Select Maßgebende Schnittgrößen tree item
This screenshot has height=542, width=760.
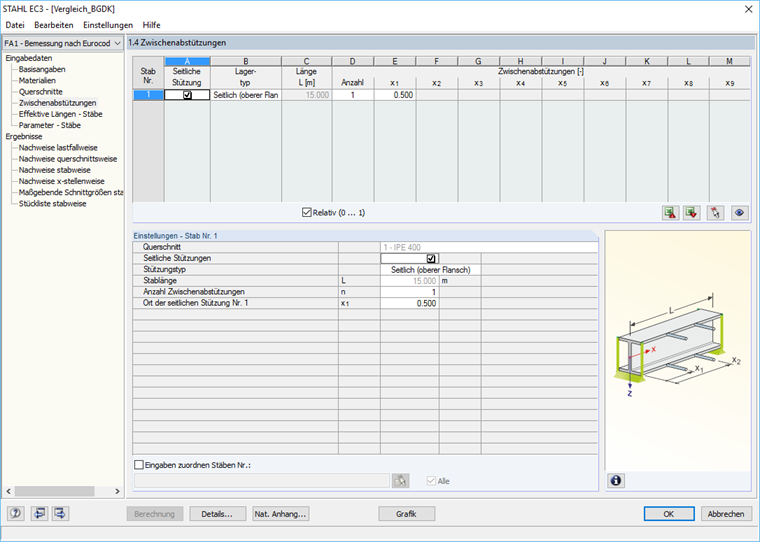tap(71, 192)
